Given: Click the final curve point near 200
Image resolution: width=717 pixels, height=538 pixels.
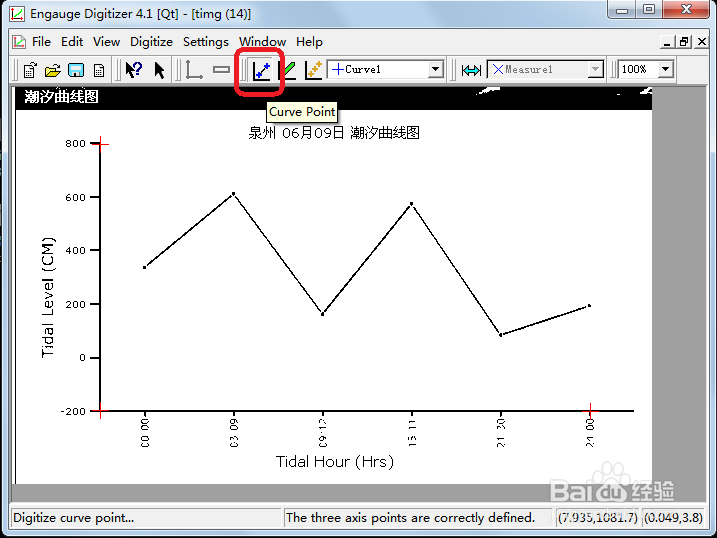Looking at the screenshot, I should 589,305.
